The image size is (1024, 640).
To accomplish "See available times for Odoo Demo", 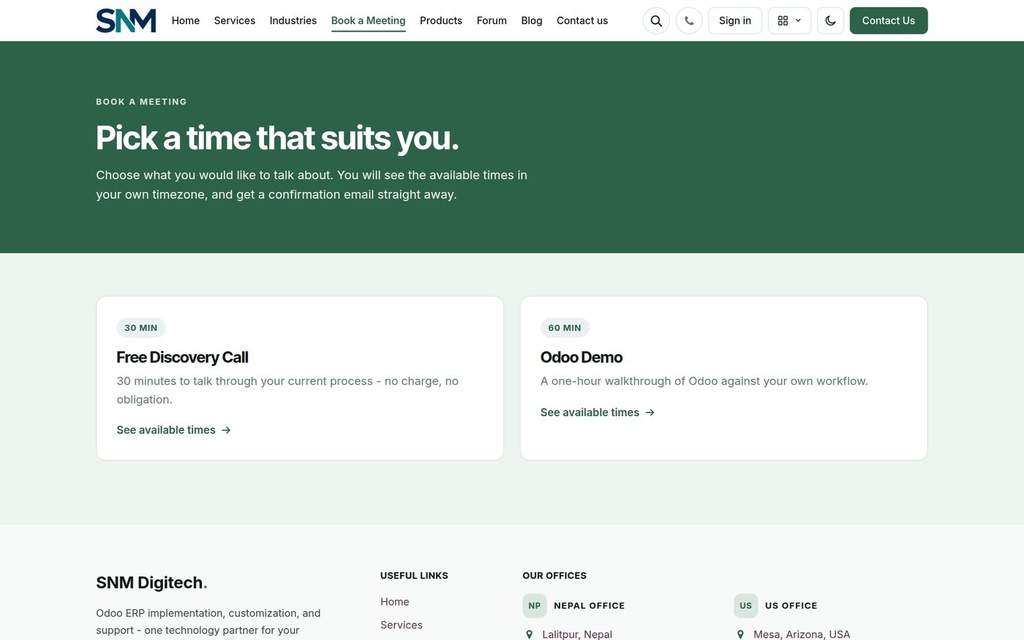I will pos(598,412).
